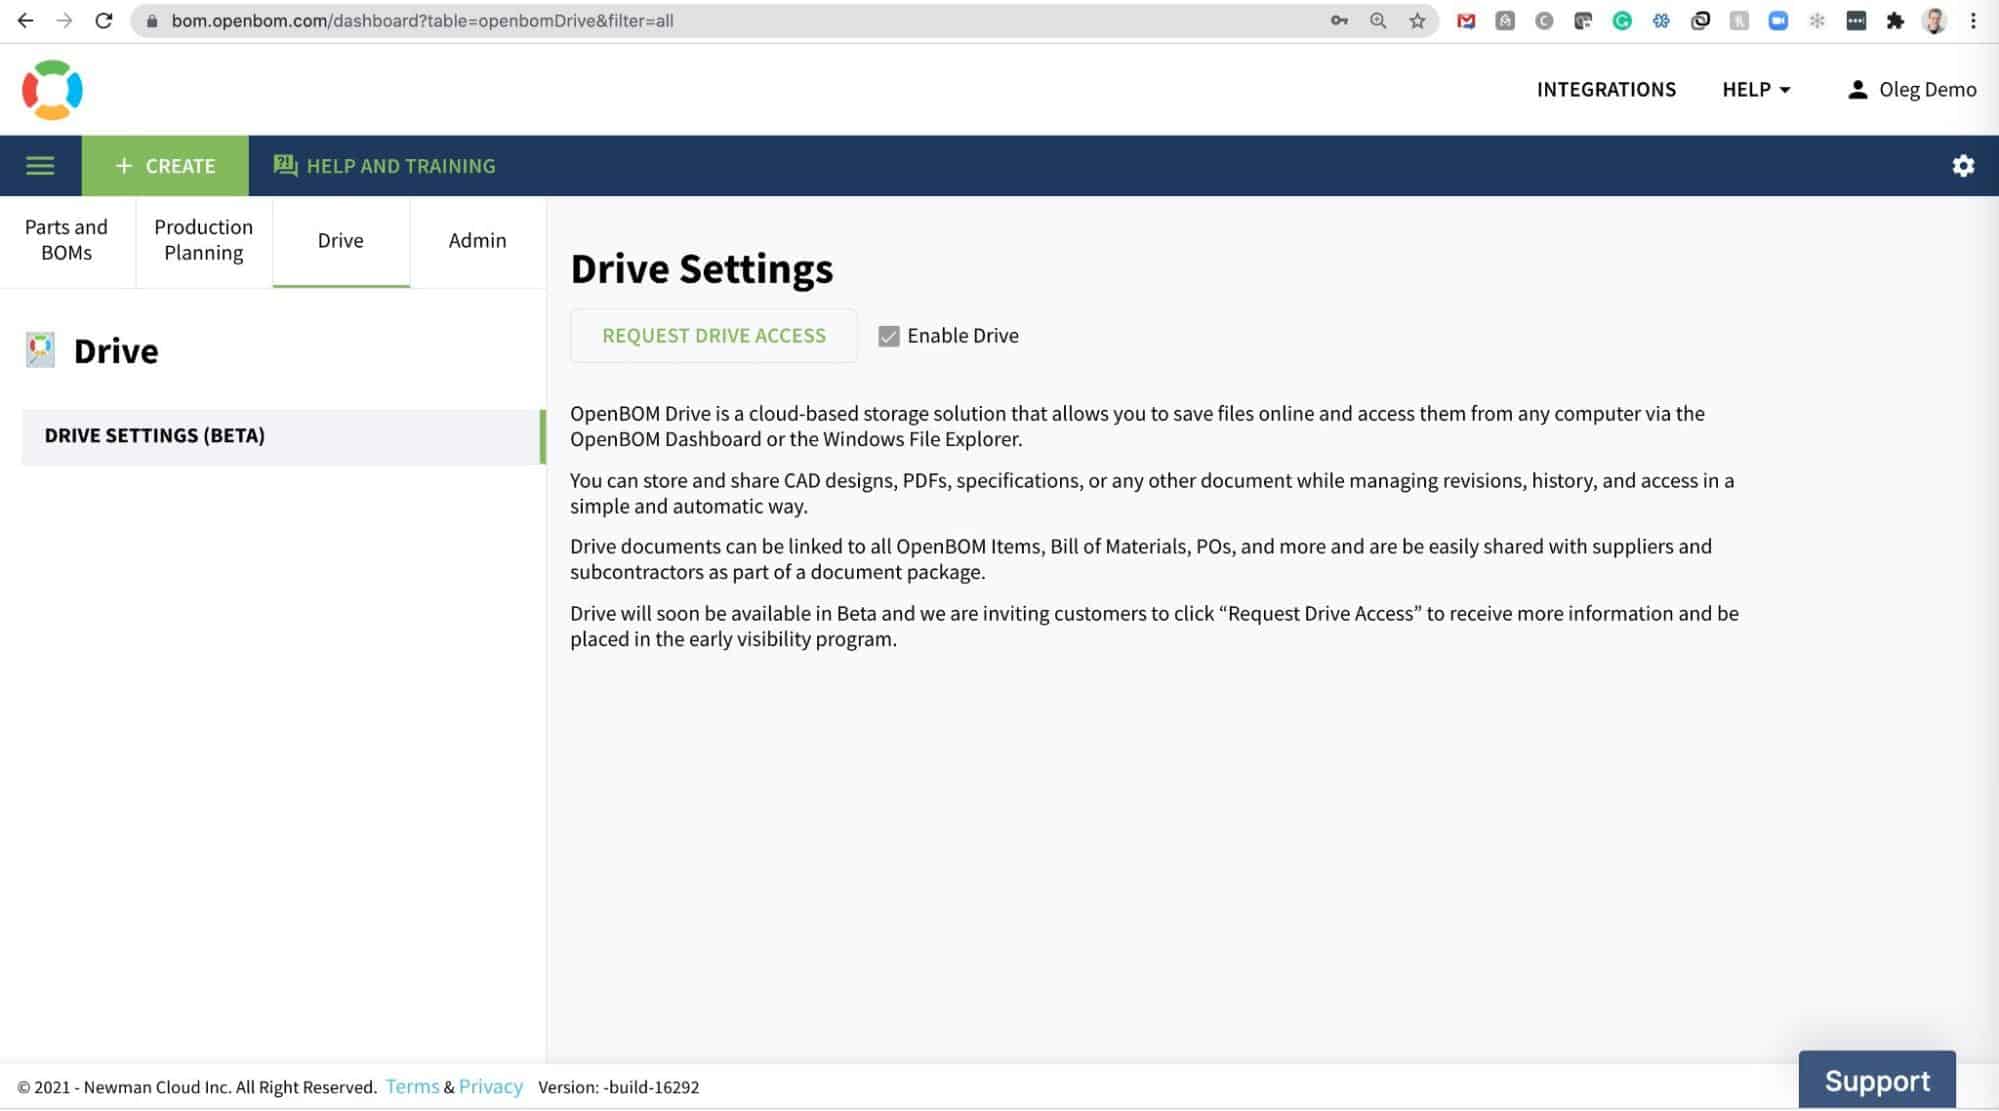The image size is (1999, 1111).
Task: Select the Drive tab
Action: (x=341, y=240)
